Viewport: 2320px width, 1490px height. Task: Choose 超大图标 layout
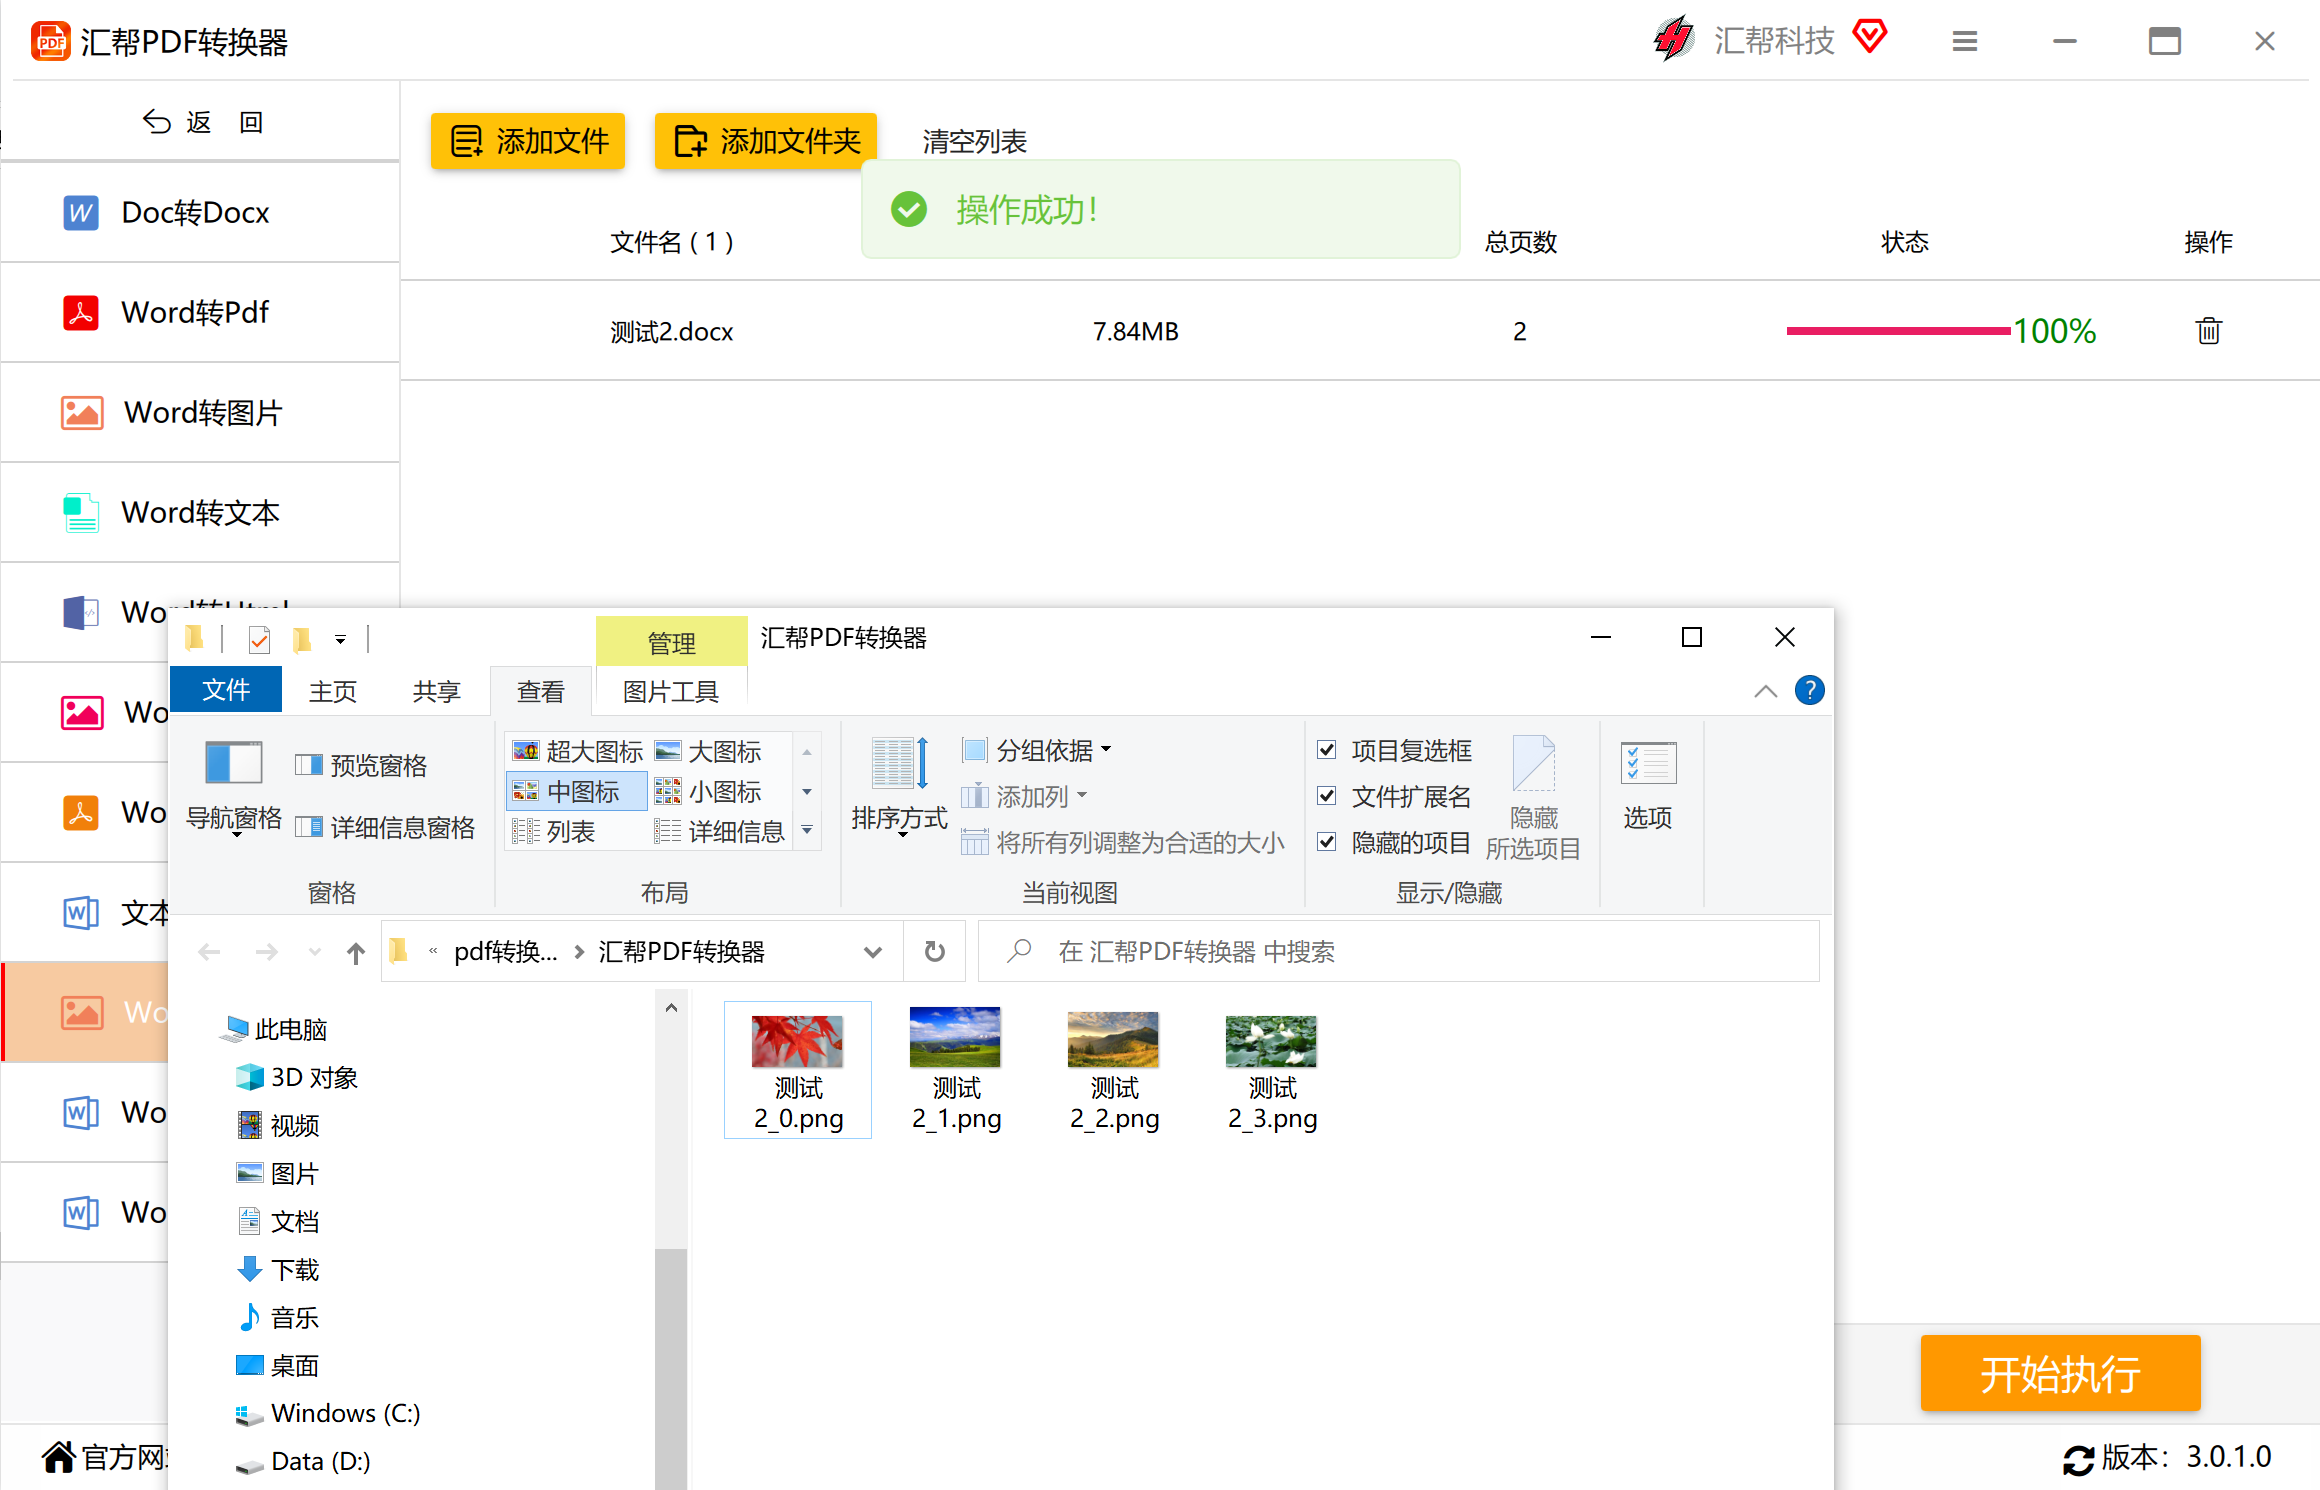[x=577, y=751]
